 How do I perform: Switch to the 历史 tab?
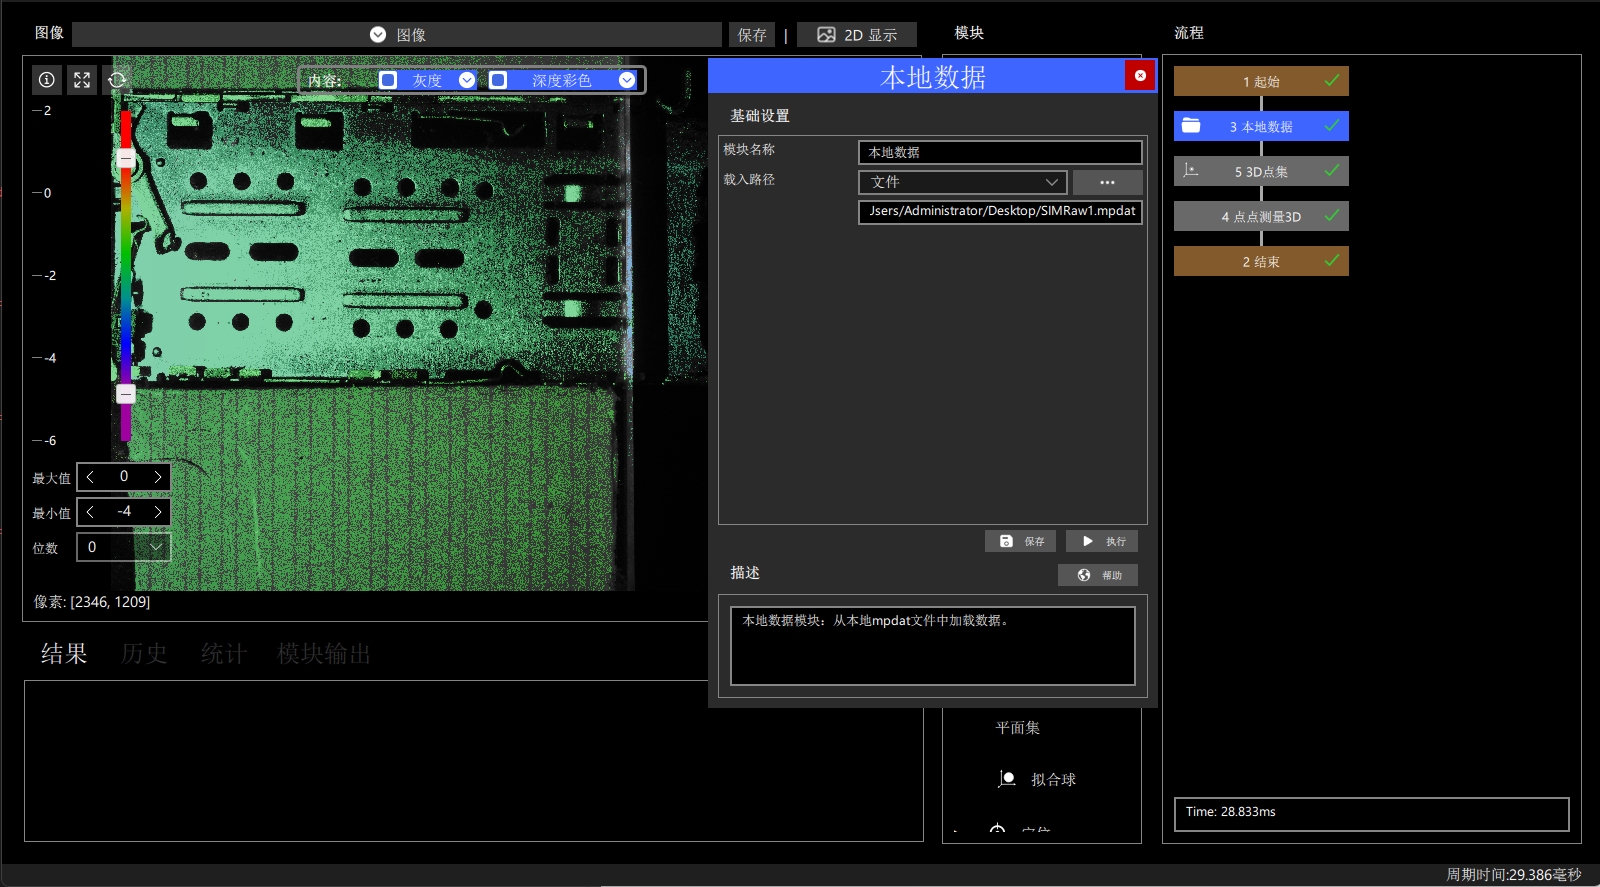144,654
